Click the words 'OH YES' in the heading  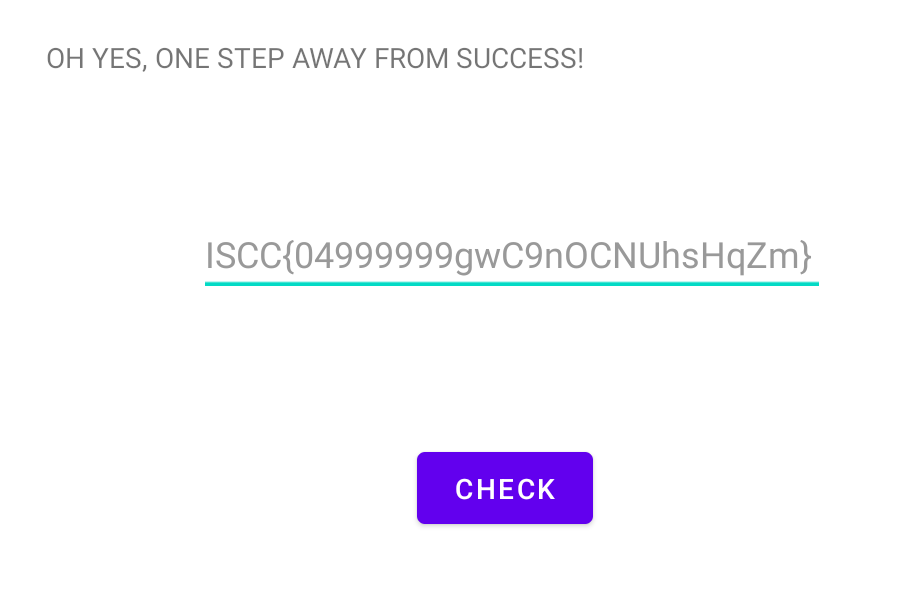[97, 59]
